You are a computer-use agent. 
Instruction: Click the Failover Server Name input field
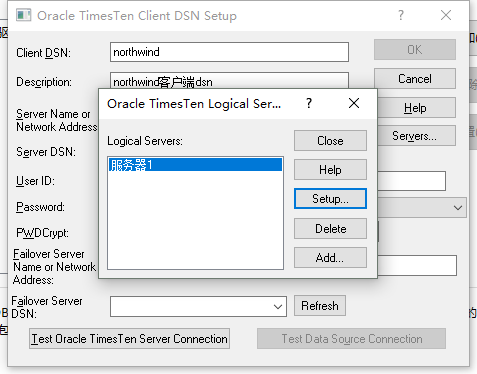pos(417,265)
